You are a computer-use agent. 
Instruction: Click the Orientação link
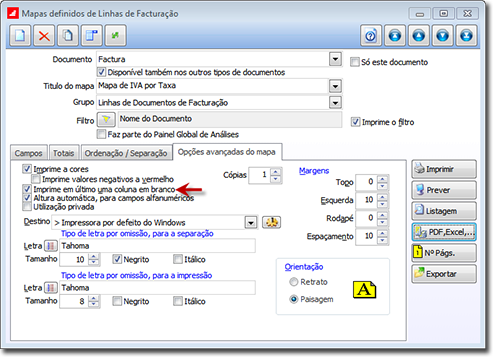304,267
